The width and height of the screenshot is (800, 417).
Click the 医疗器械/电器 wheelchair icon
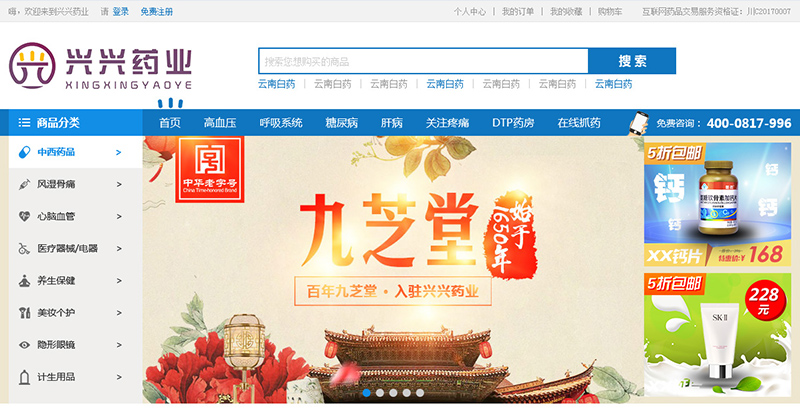24,249
